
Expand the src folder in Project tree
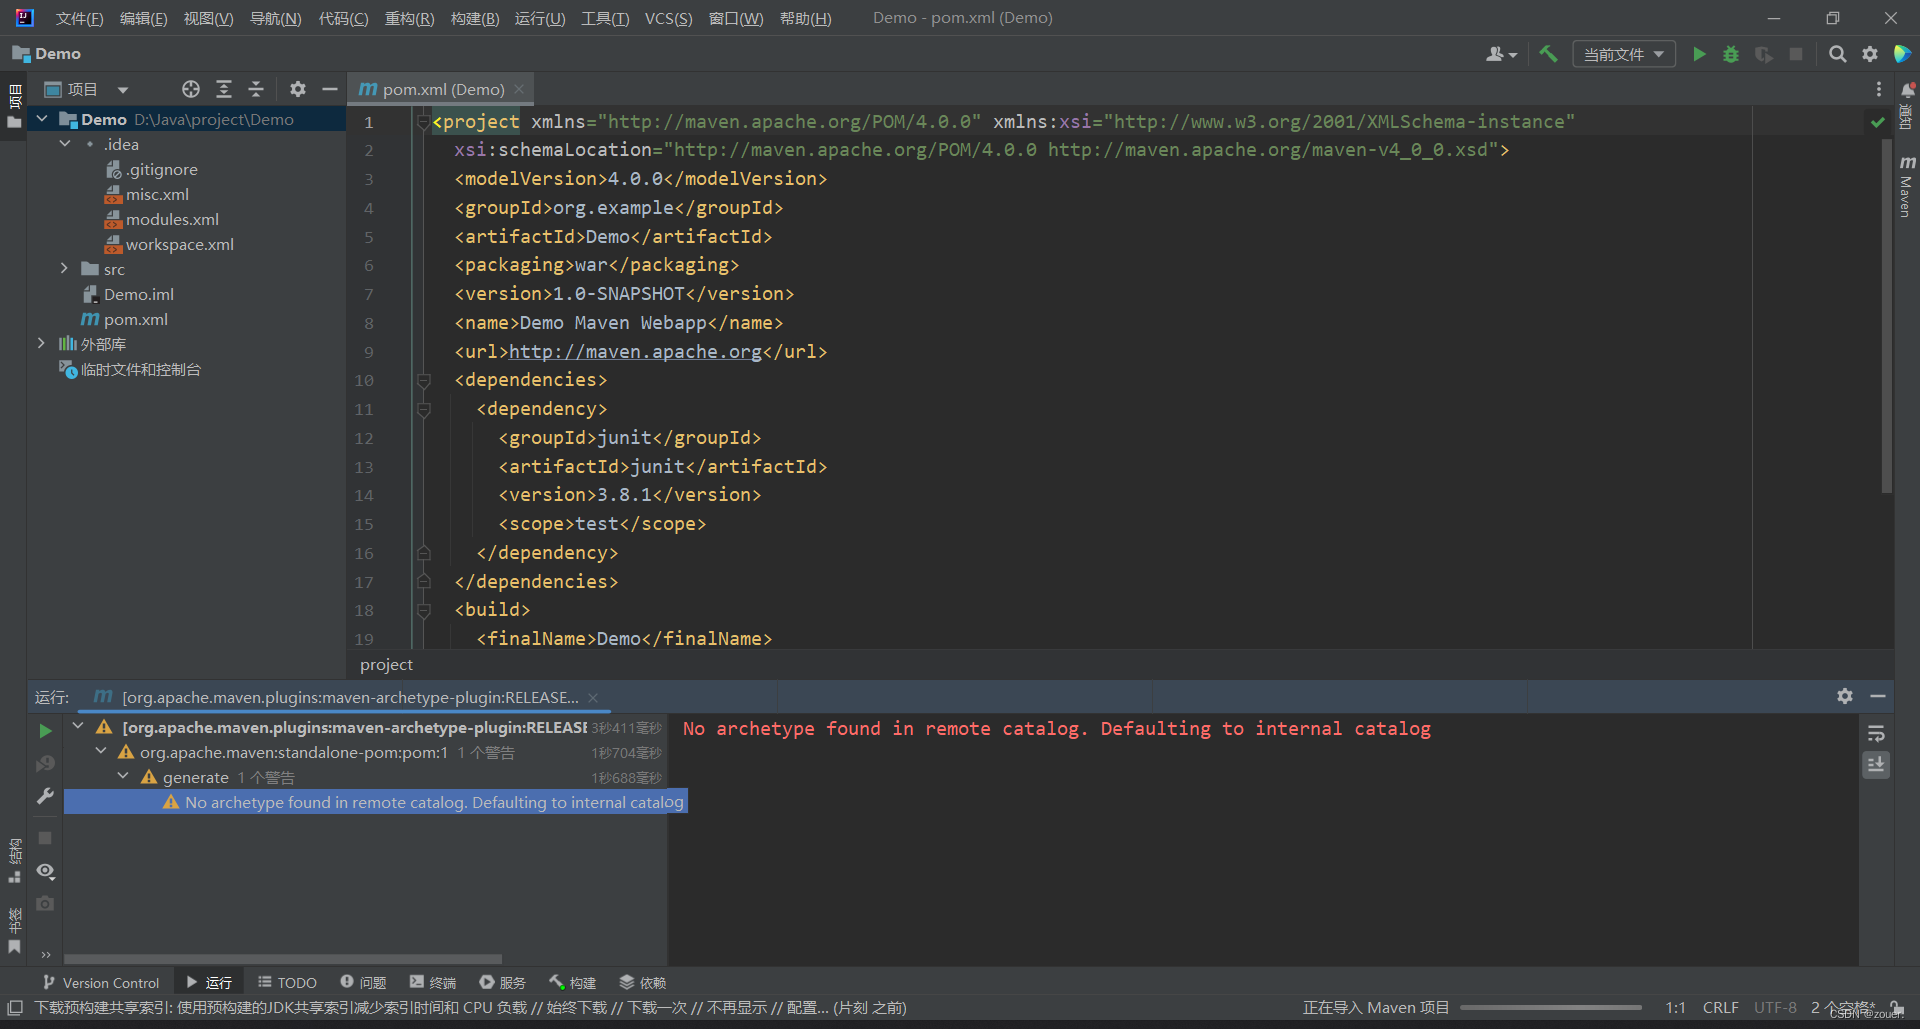[x=64, y=268]
